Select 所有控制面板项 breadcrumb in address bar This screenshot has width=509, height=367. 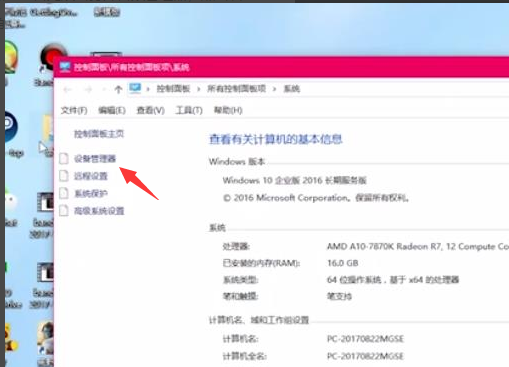point(237,89)
